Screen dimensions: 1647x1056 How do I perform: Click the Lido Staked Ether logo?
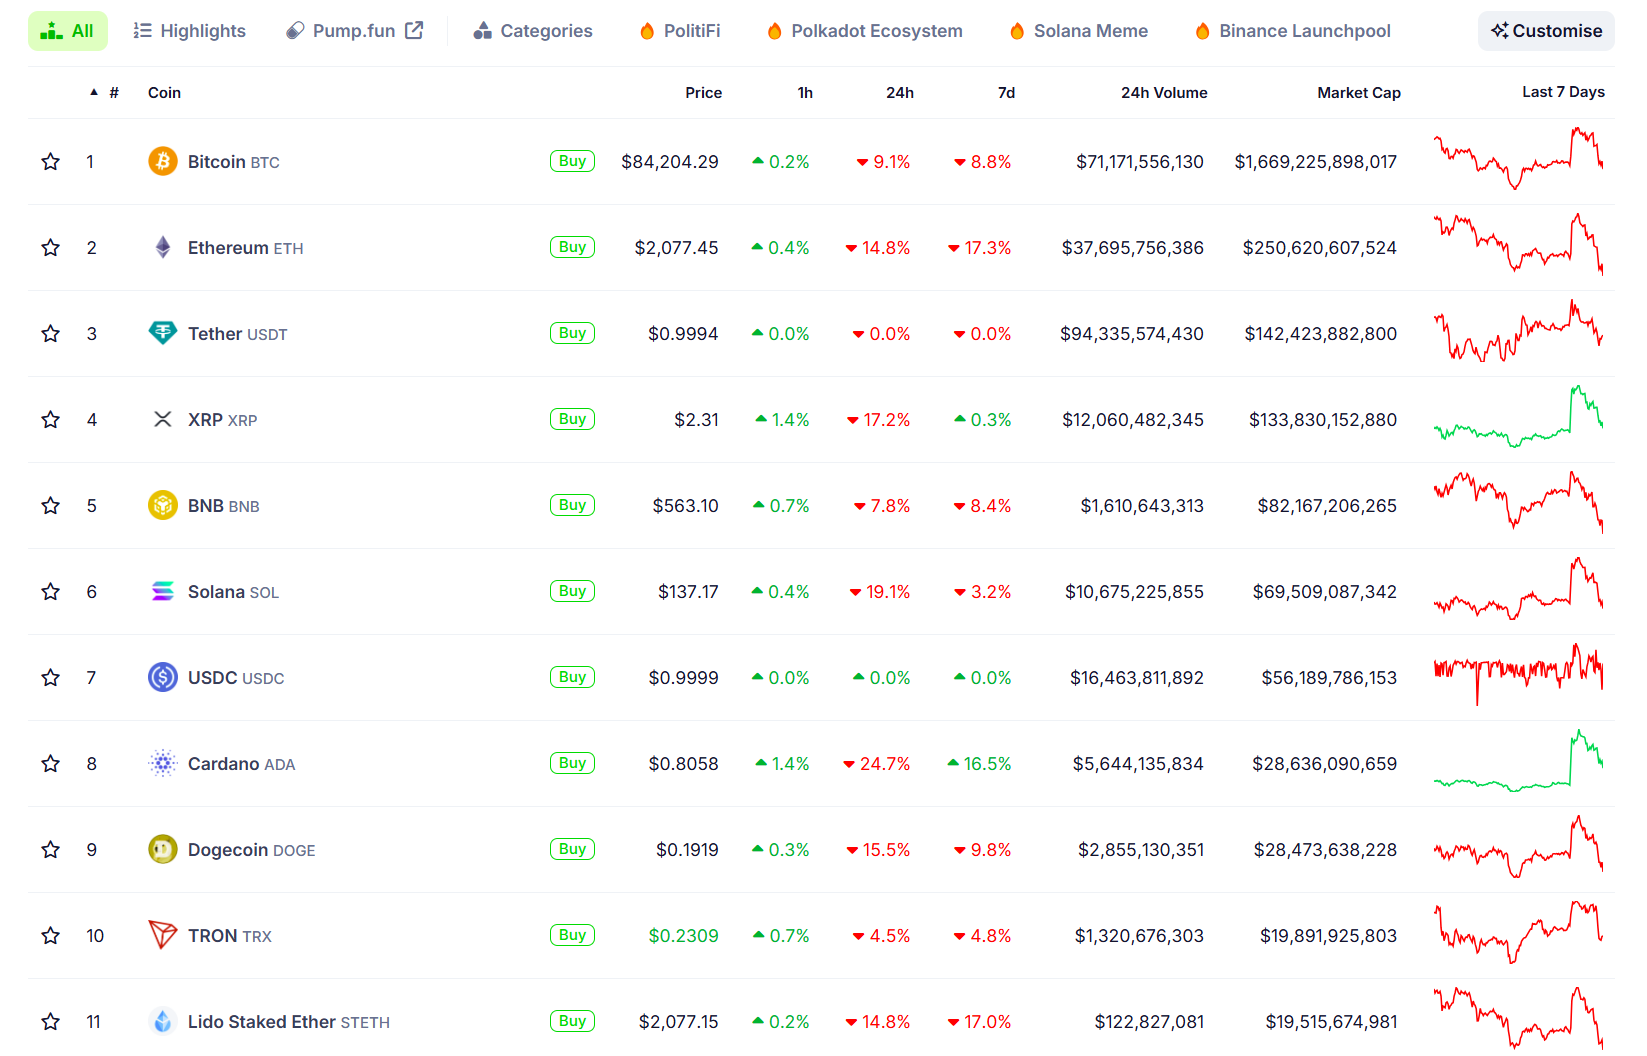click(163, 1021)
